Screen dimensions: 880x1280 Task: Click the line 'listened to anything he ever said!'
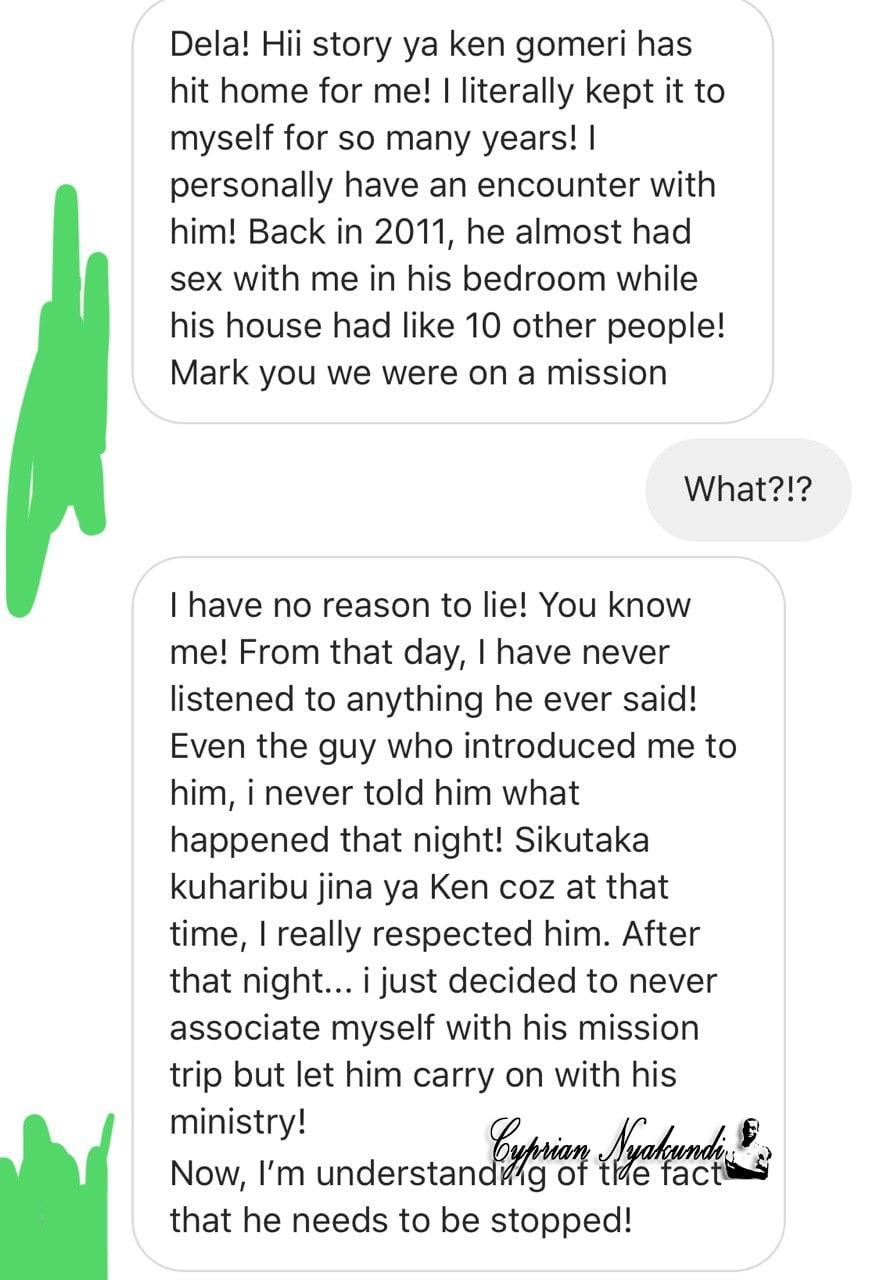pos(433,699)
